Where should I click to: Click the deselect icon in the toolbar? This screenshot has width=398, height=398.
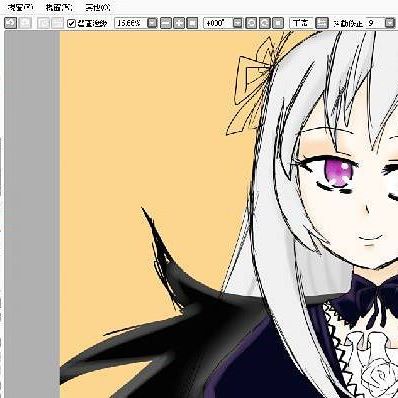(44, 23)
